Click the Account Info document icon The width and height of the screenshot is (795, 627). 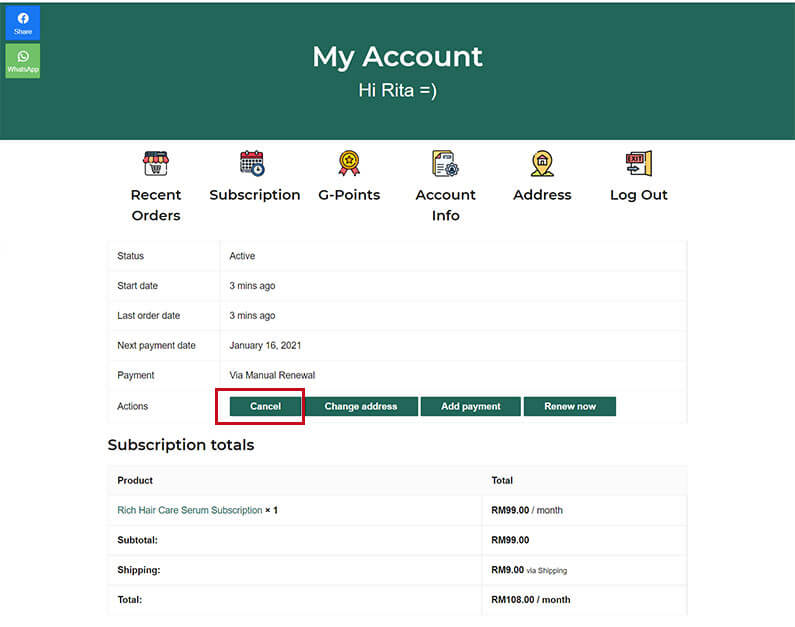[x=445, y=163]
